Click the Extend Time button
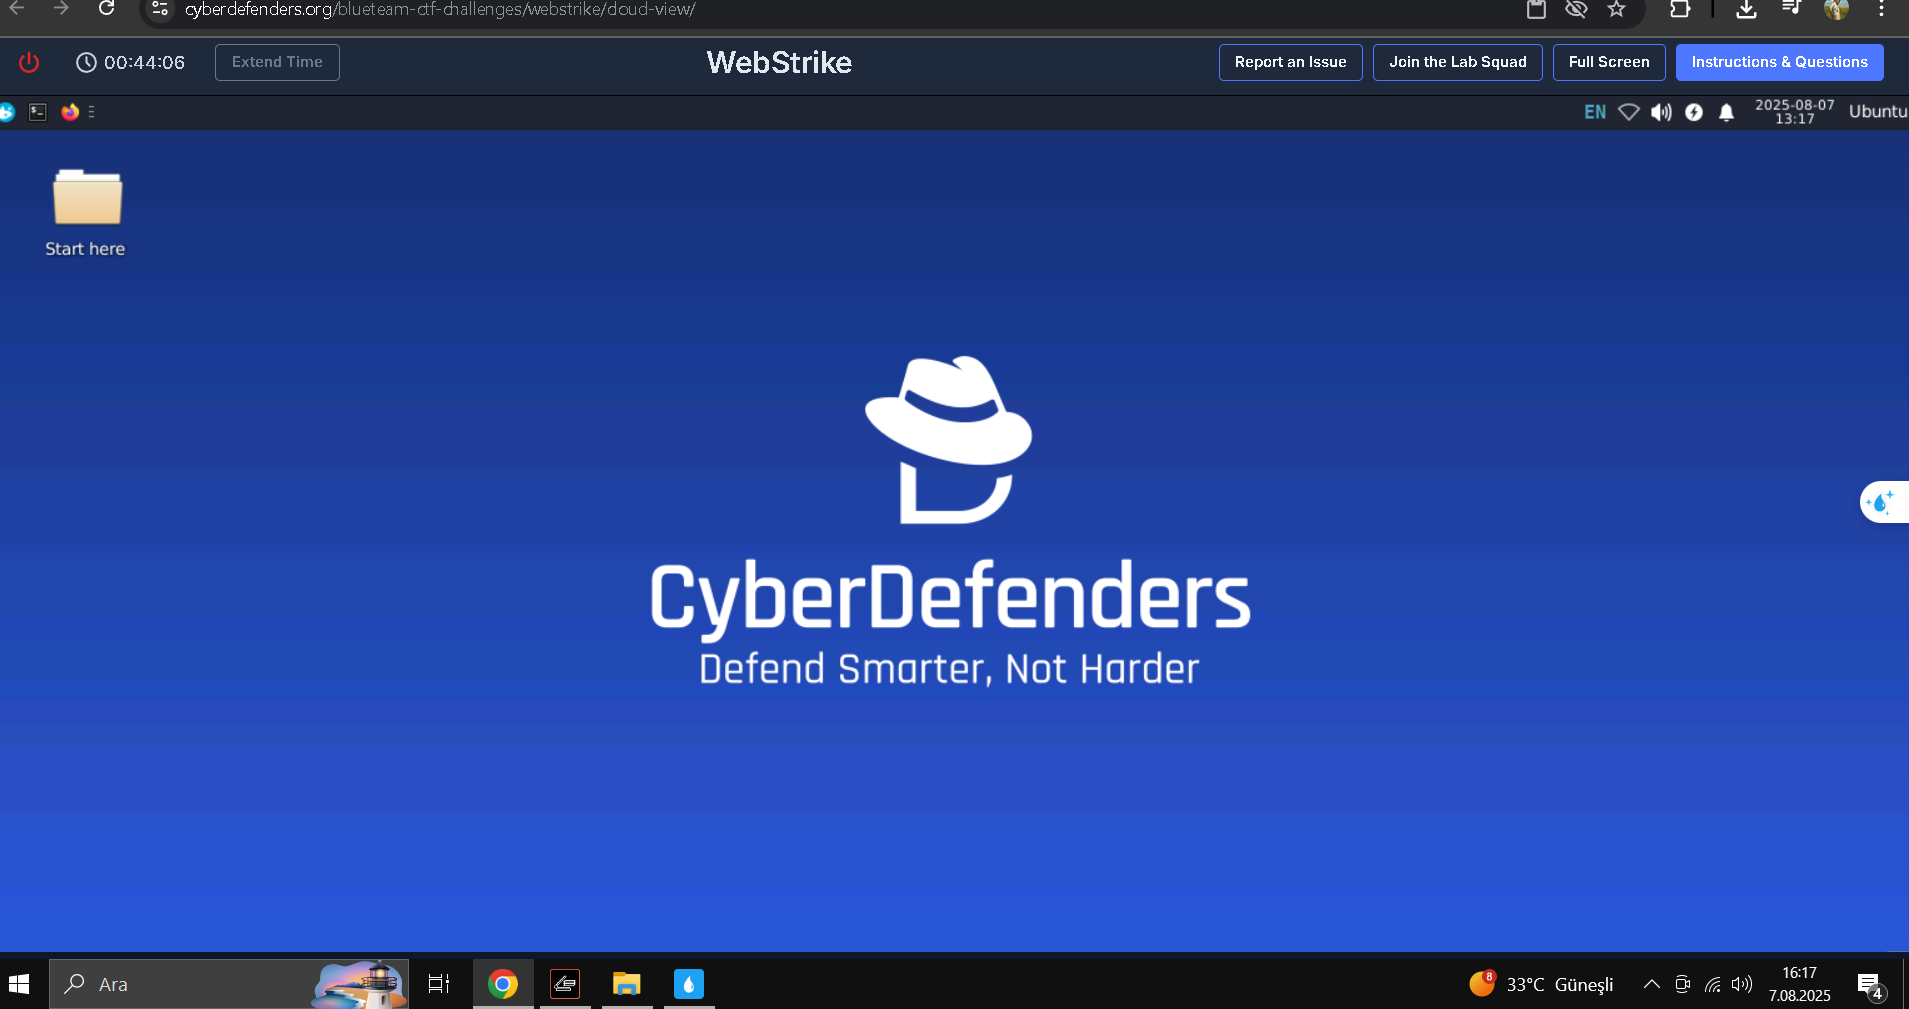 [277, 62]
